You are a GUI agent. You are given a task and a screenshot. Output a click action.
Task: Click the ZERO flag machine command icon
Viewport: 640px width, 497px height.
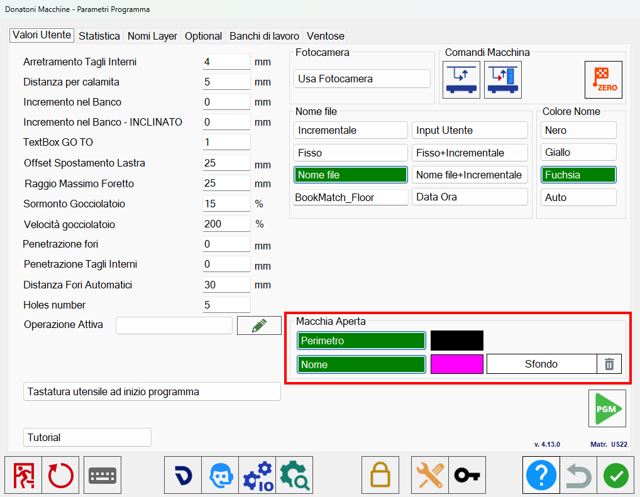[603, 80]
